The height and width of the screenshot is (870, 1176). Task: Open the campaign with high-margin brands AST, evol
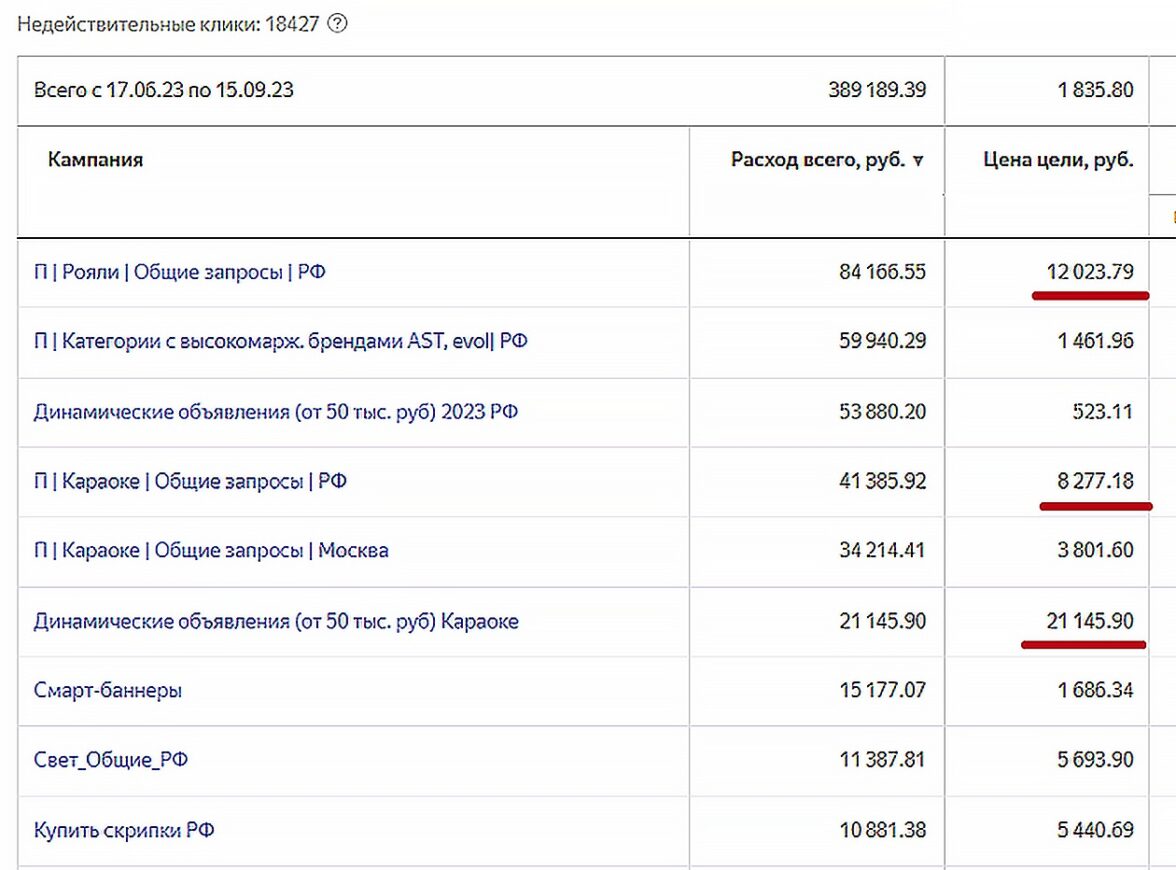click(x=280, y=342)
